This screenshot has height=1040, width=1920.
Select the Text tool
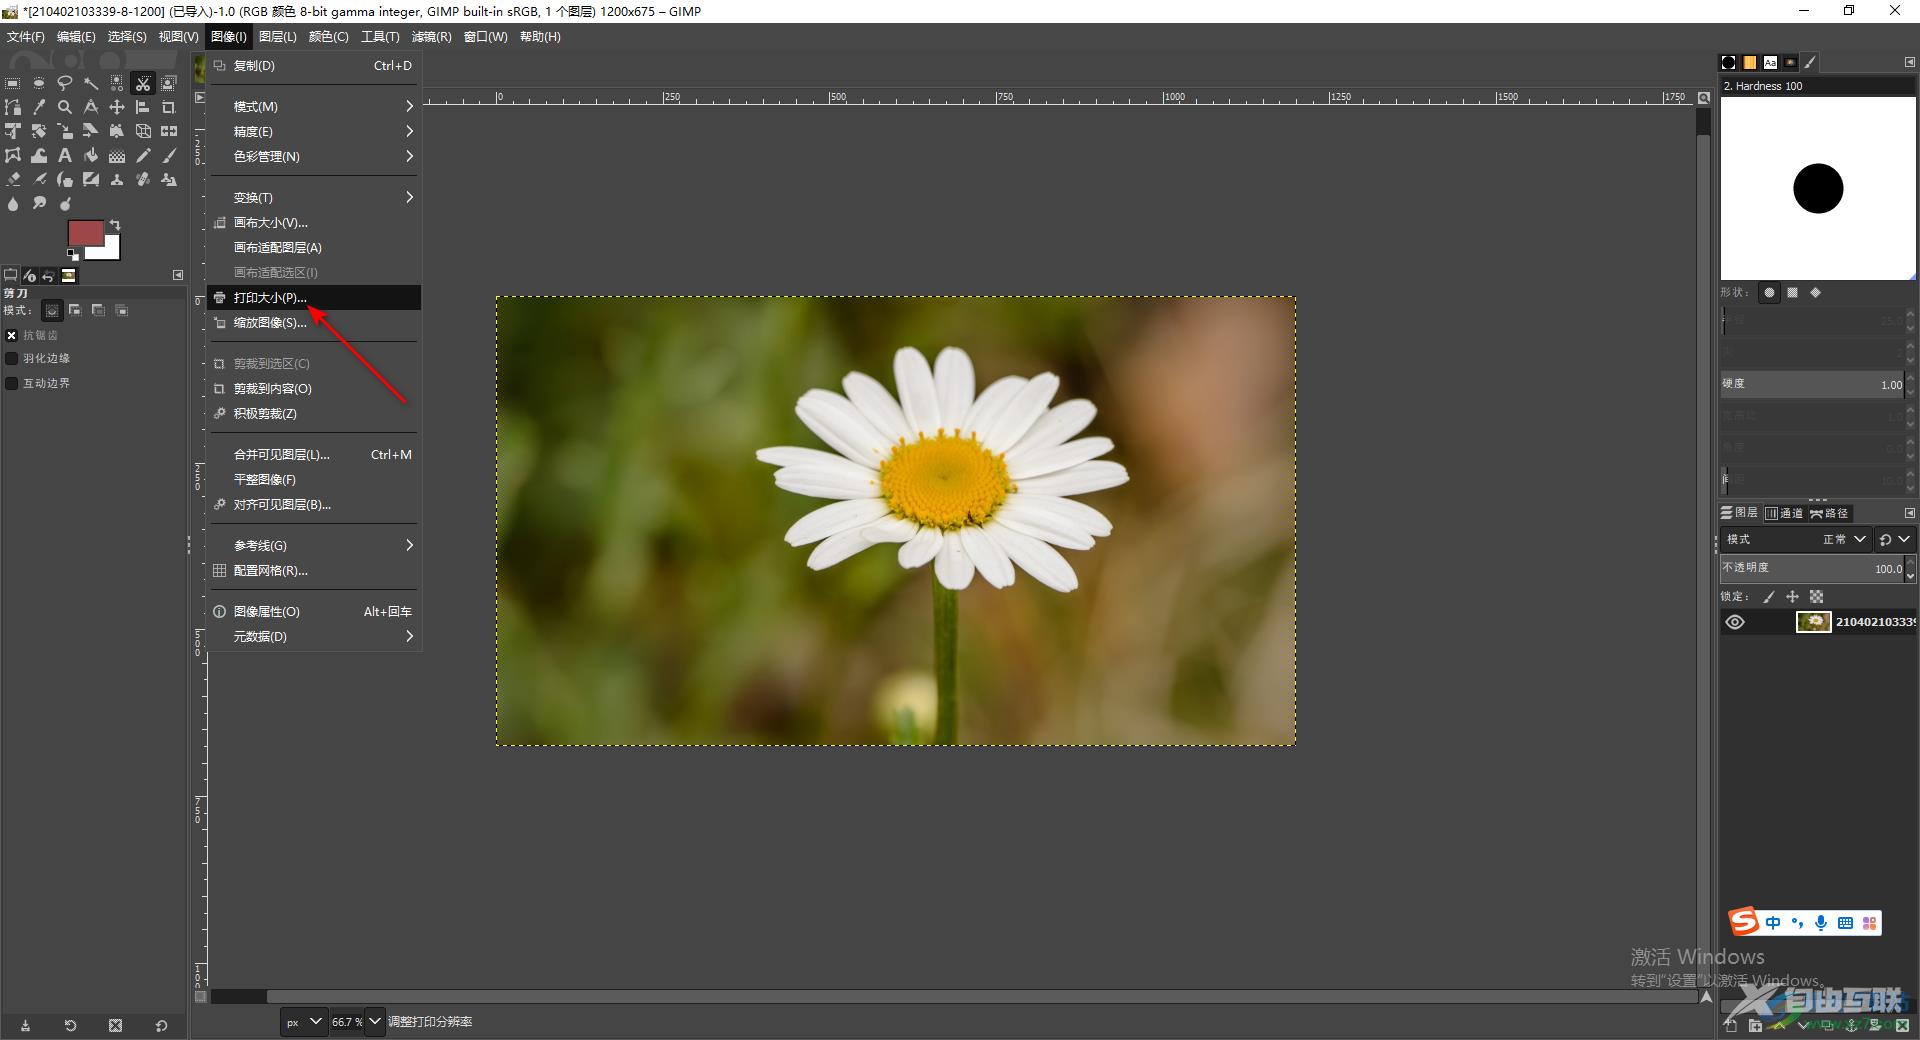65,155
